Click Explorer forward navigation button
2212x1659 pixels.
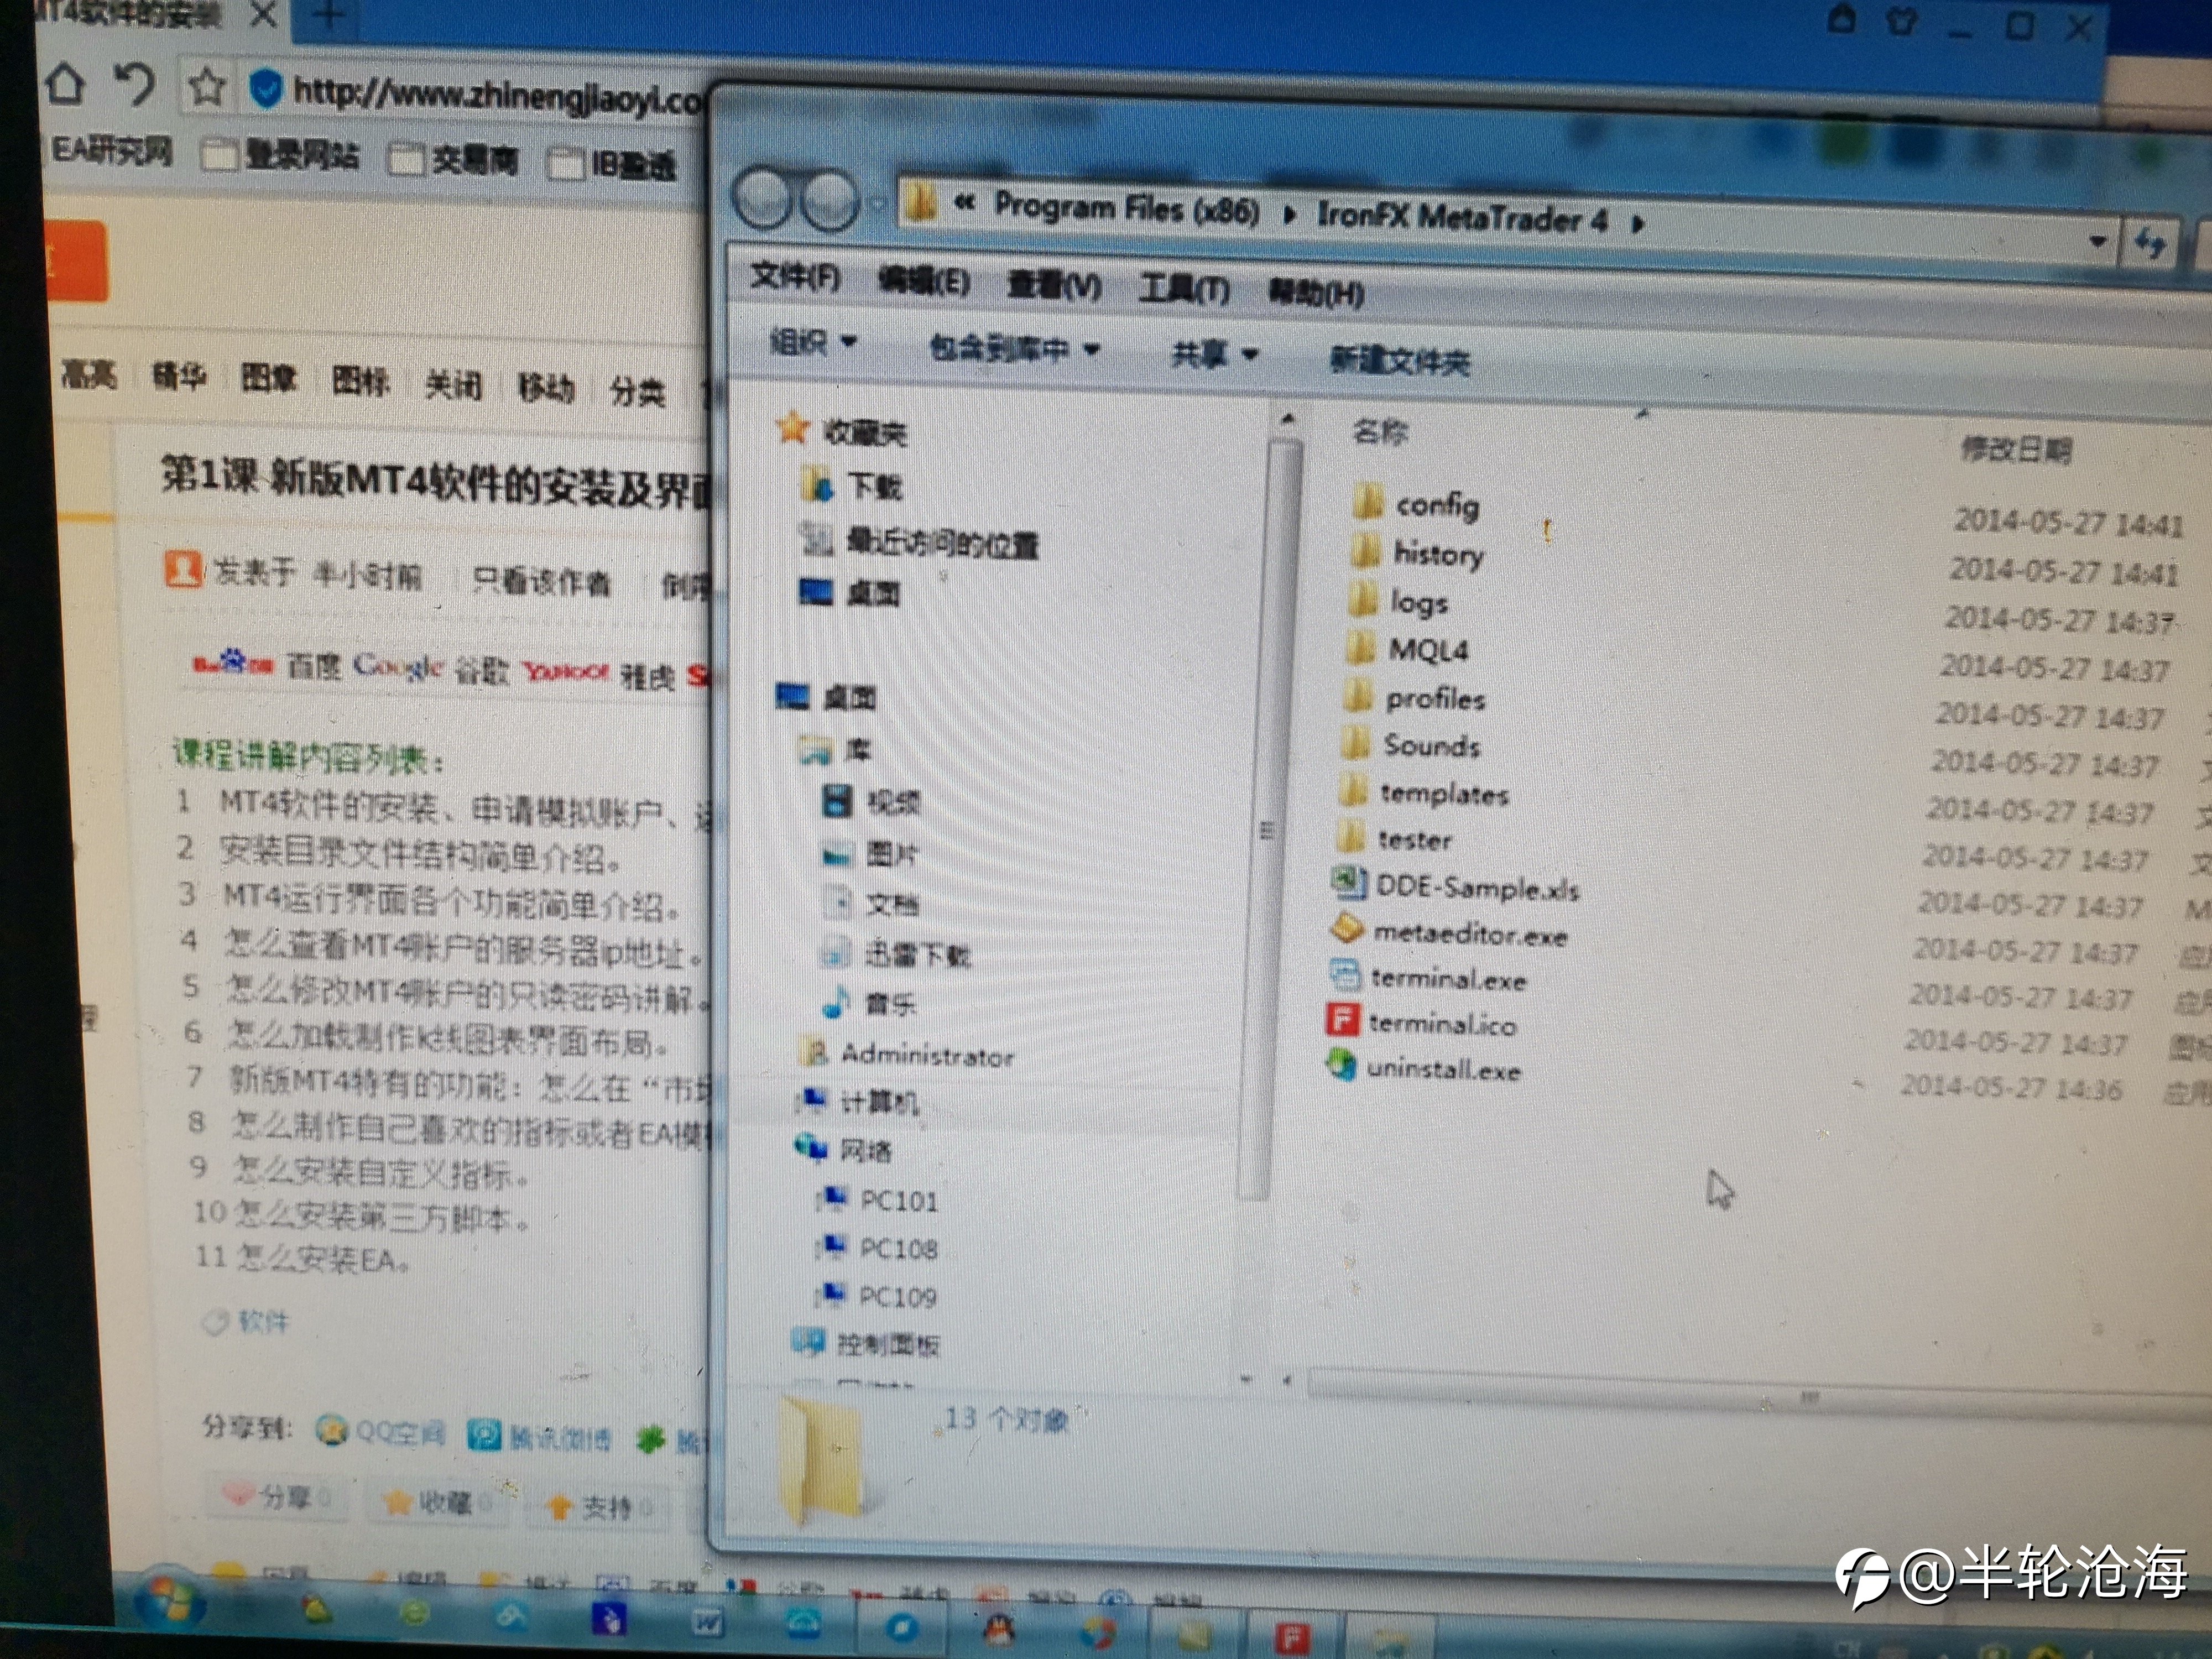[x=831, y=200]
